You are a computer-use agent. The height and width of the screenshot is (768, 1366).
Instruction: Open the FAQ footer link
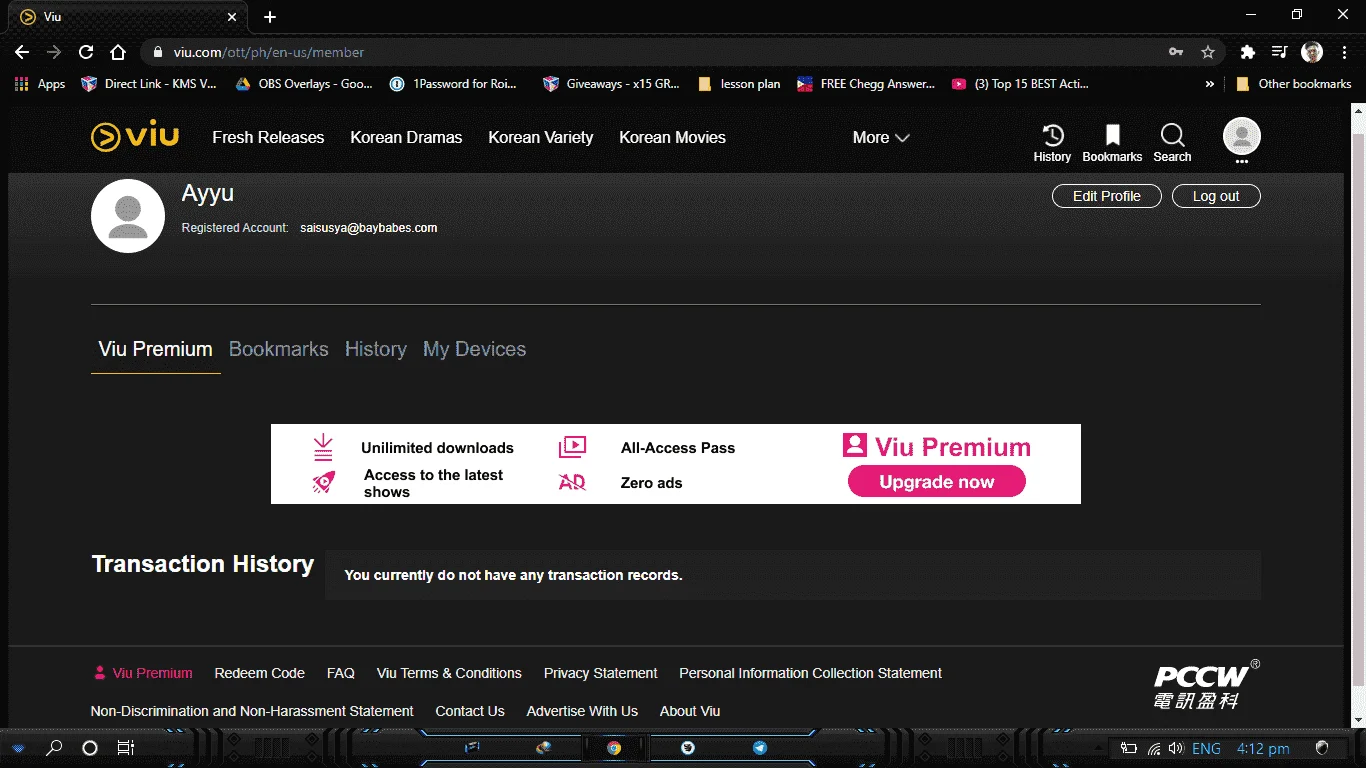point(341,673)
